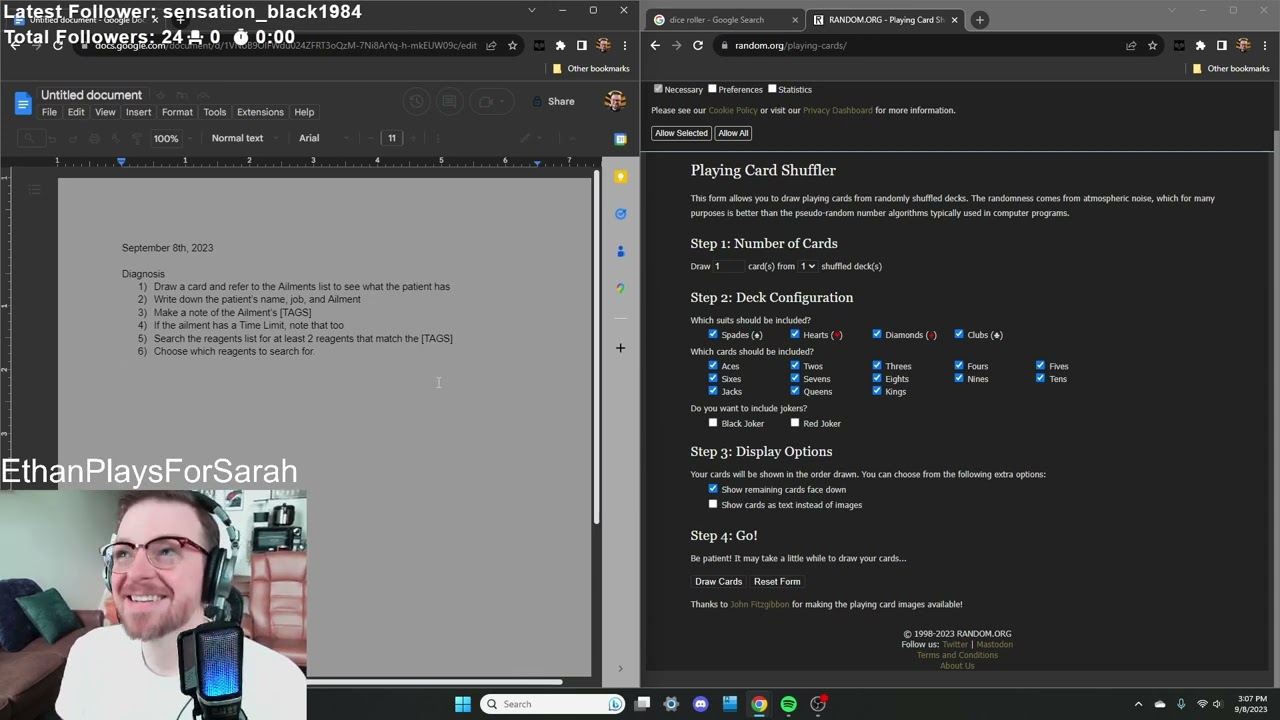
Task: Open Google Docs home via Docs logo
Action: 23,103
